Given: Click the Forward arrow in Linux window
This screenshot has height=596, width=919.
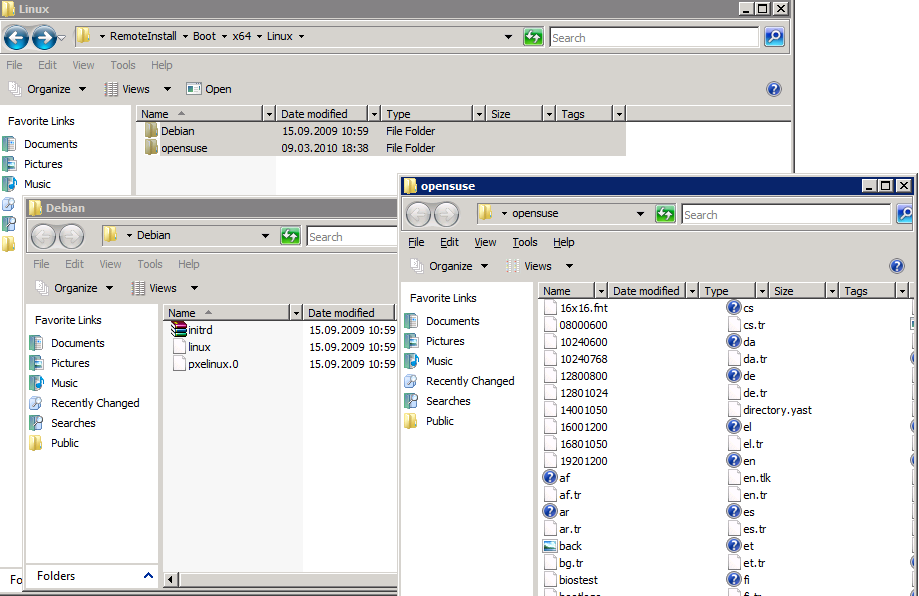Looking at the screenshot, I should click(45, 38).
